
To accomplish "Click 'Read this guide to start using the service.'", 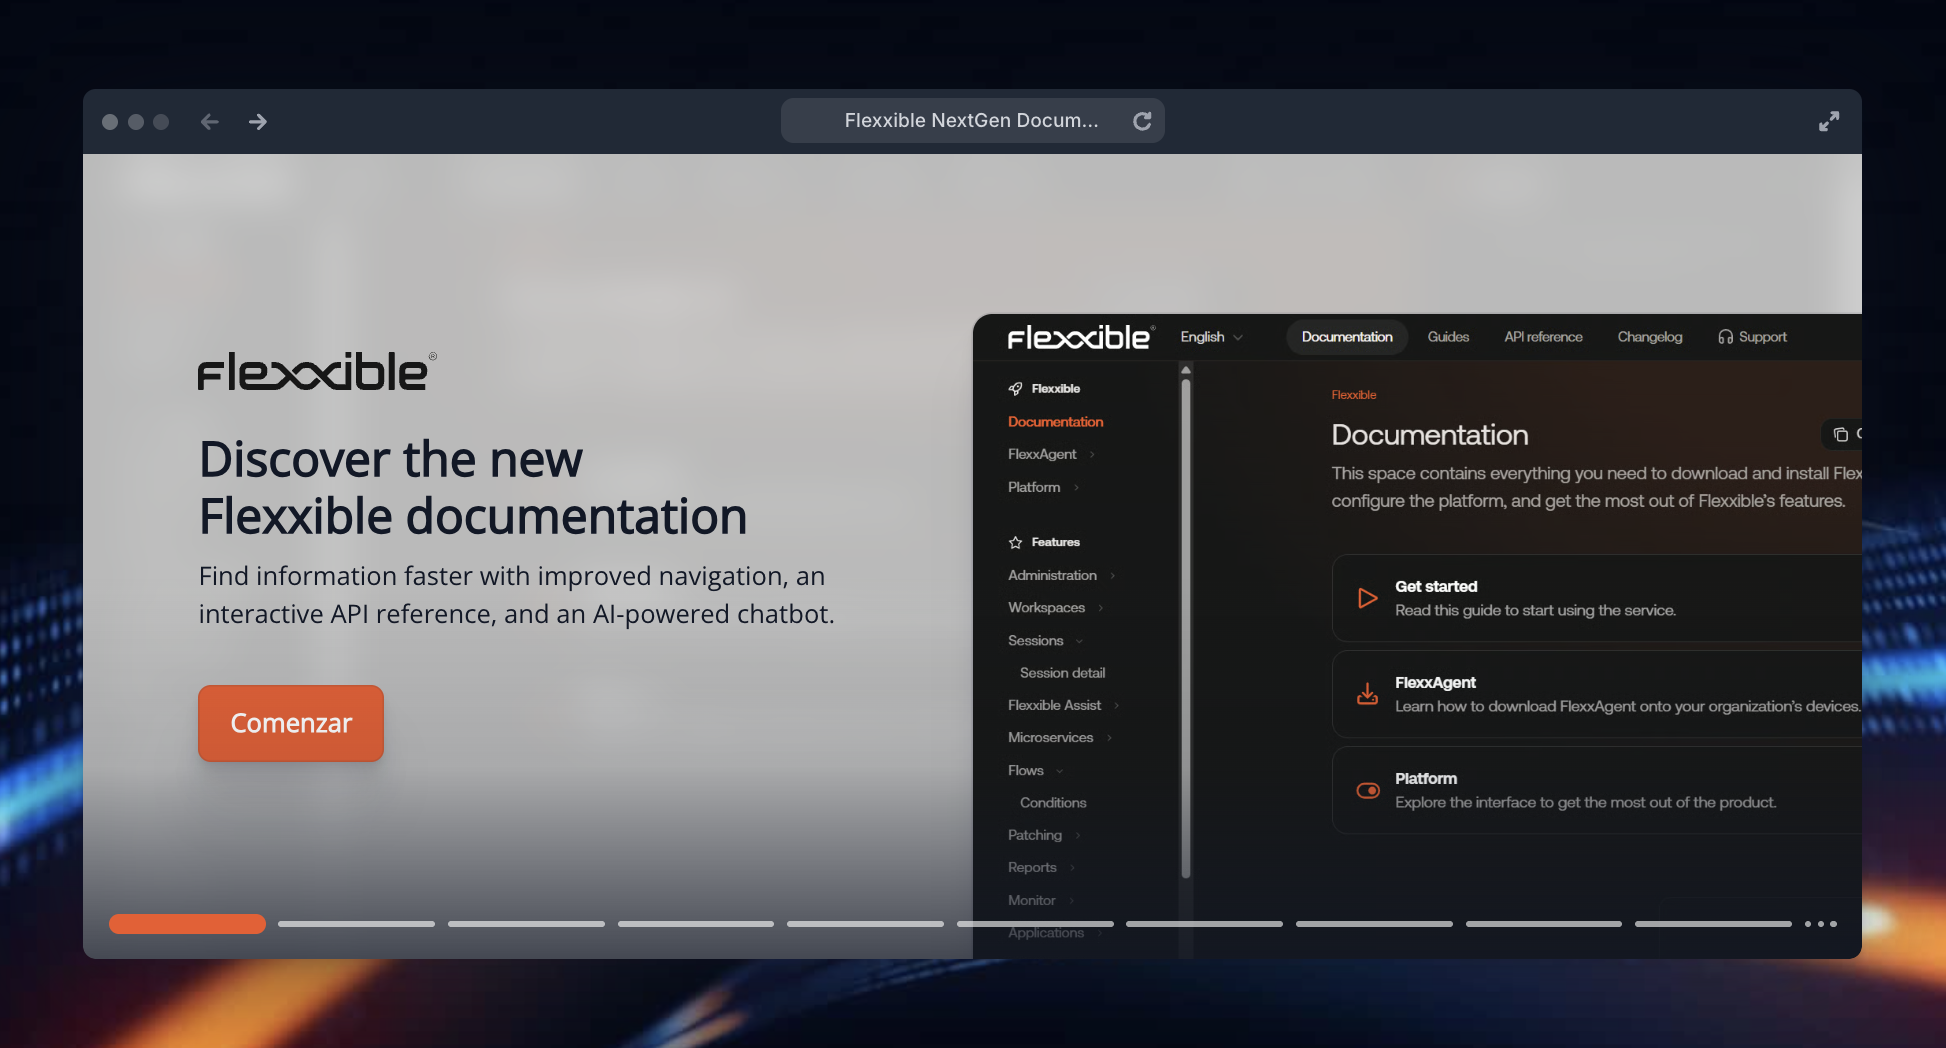I will pos(1535,610).
